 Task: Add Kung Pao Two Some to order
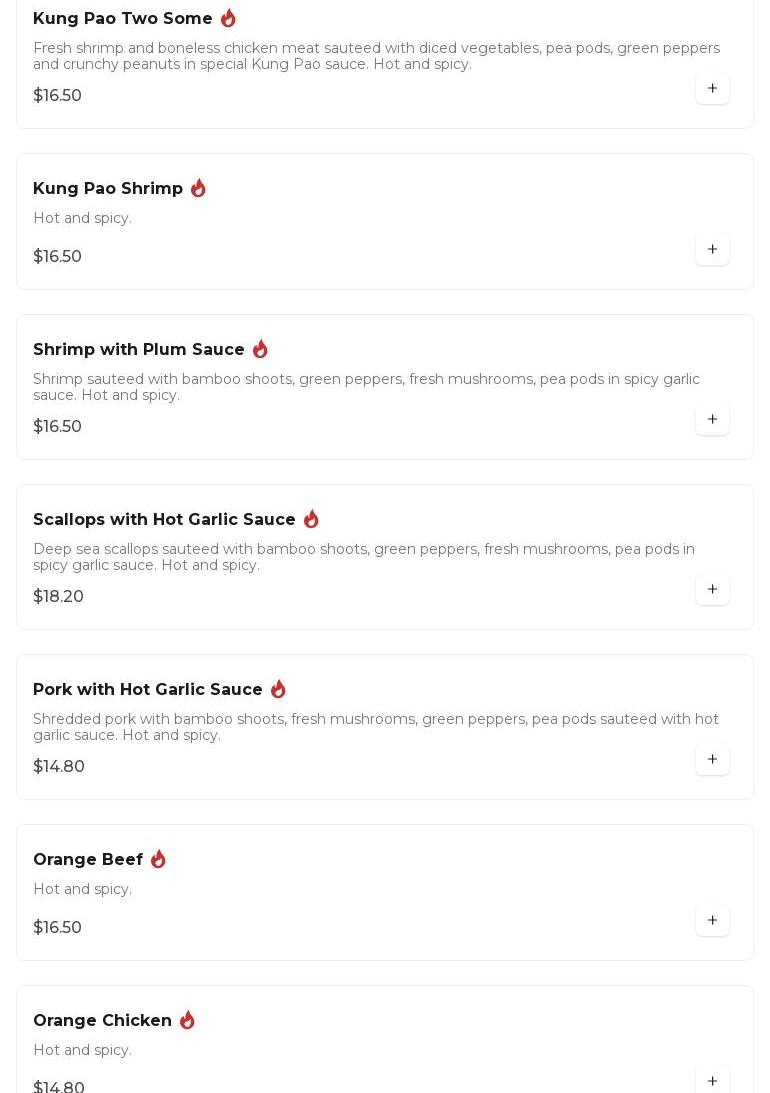[x=712, y=89]
